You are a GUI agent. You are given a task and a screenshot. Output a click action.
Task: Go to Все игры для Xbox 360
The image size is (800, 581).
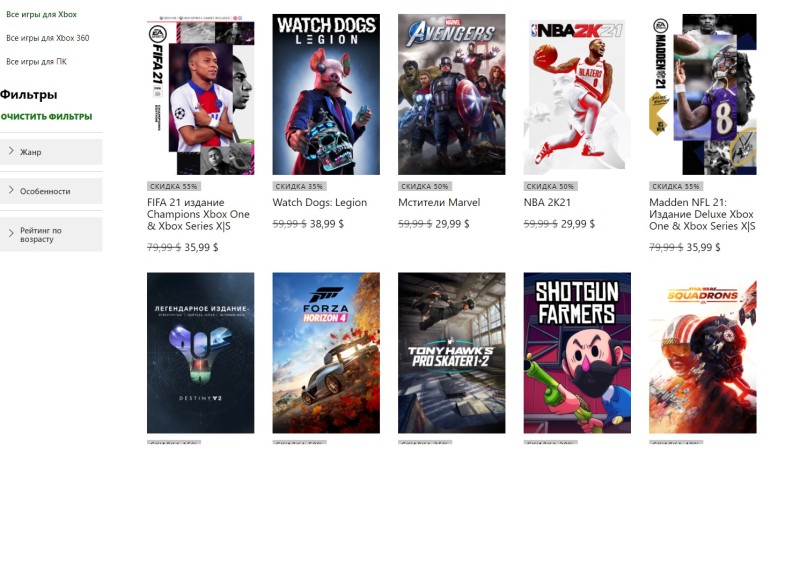point(47,38)
